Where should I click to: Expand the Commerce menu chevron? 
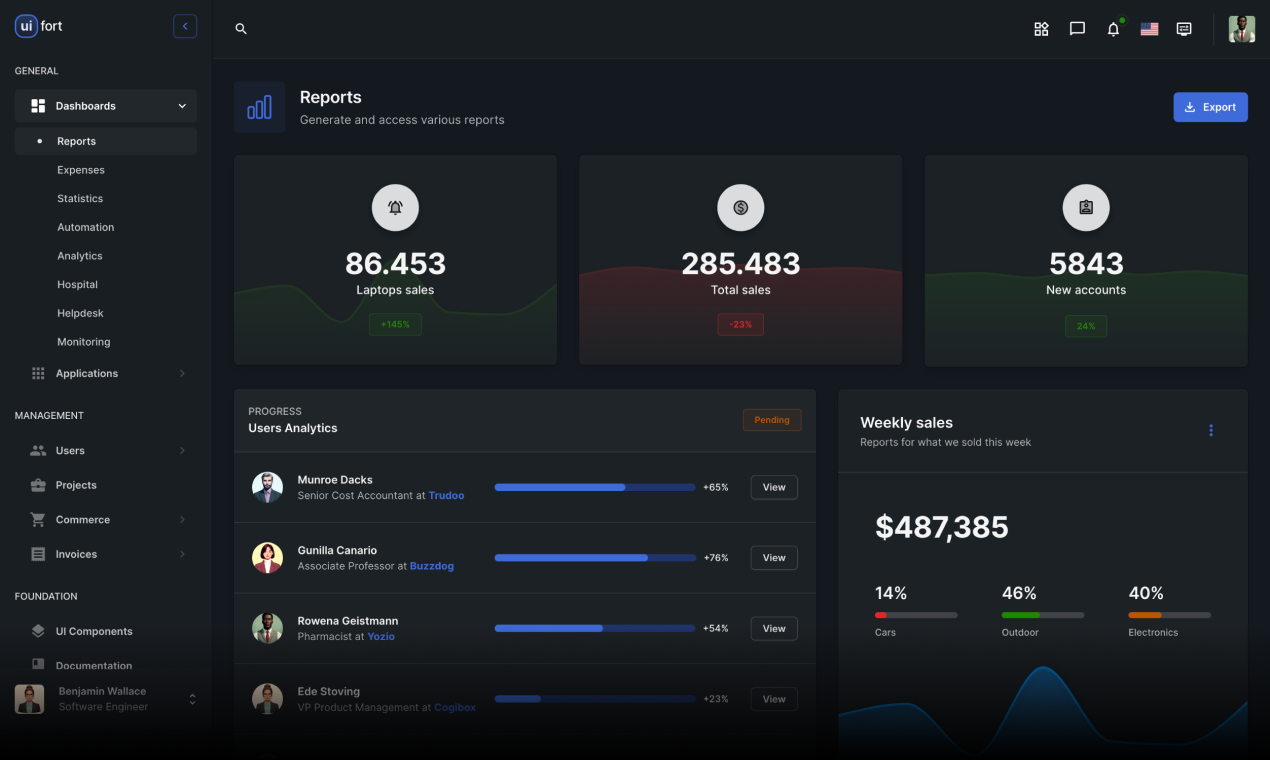(x=182, y=520)
